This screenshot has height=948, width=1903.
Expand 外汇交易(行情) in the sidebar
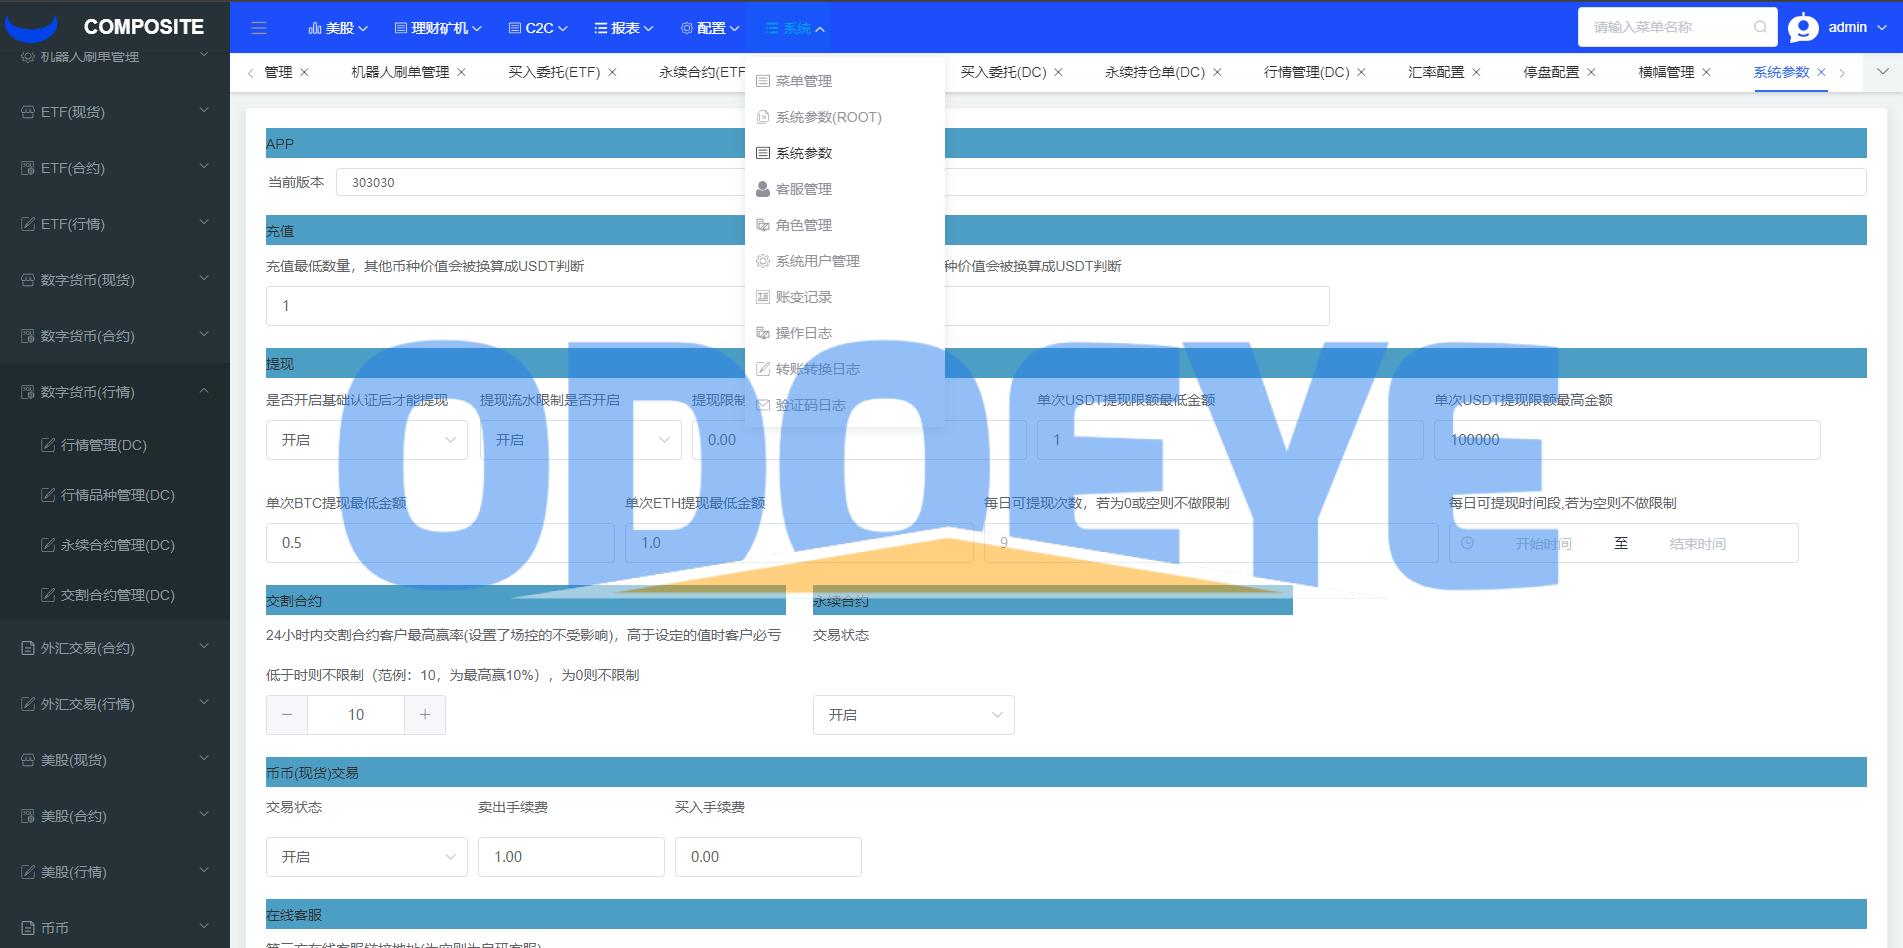tap(115, 704)
